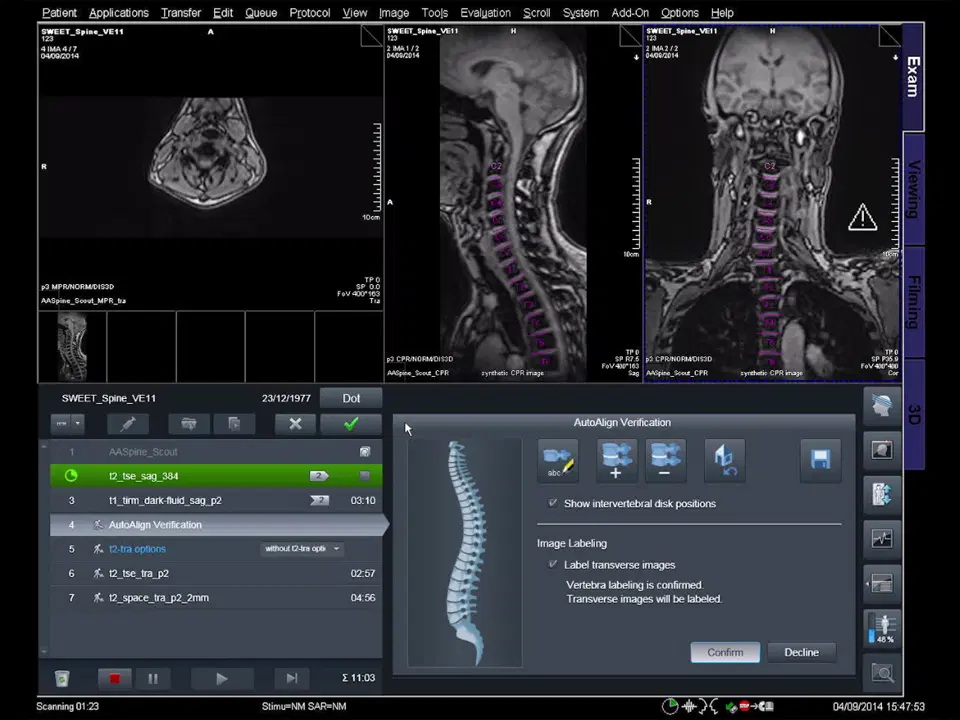The width and height of the screenshot is (960, 720).
Task: Open the Protocol menu
Action: (x=309, y=13)
